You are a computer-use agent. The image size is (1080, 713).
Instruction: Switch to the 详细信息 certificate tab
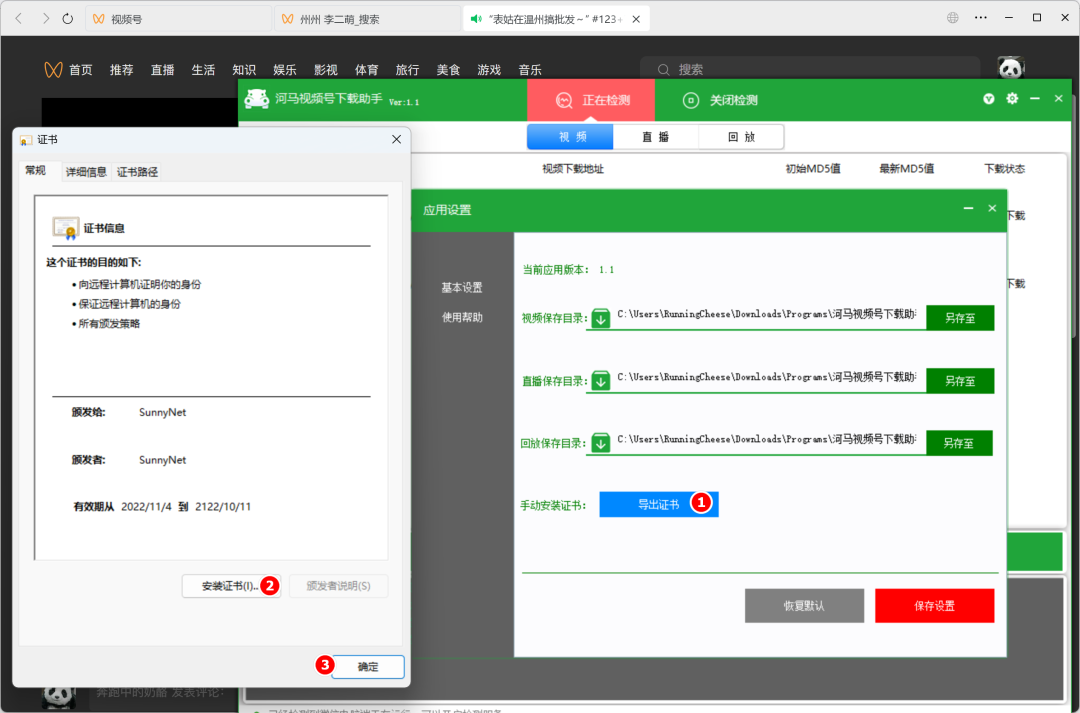[86, 172]
